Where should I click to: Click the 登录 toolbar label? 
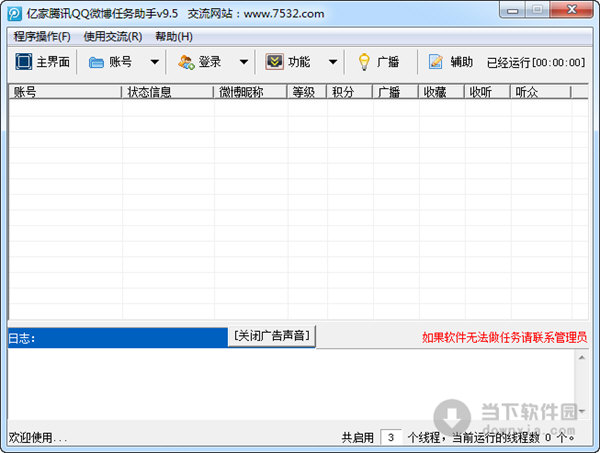210,62
